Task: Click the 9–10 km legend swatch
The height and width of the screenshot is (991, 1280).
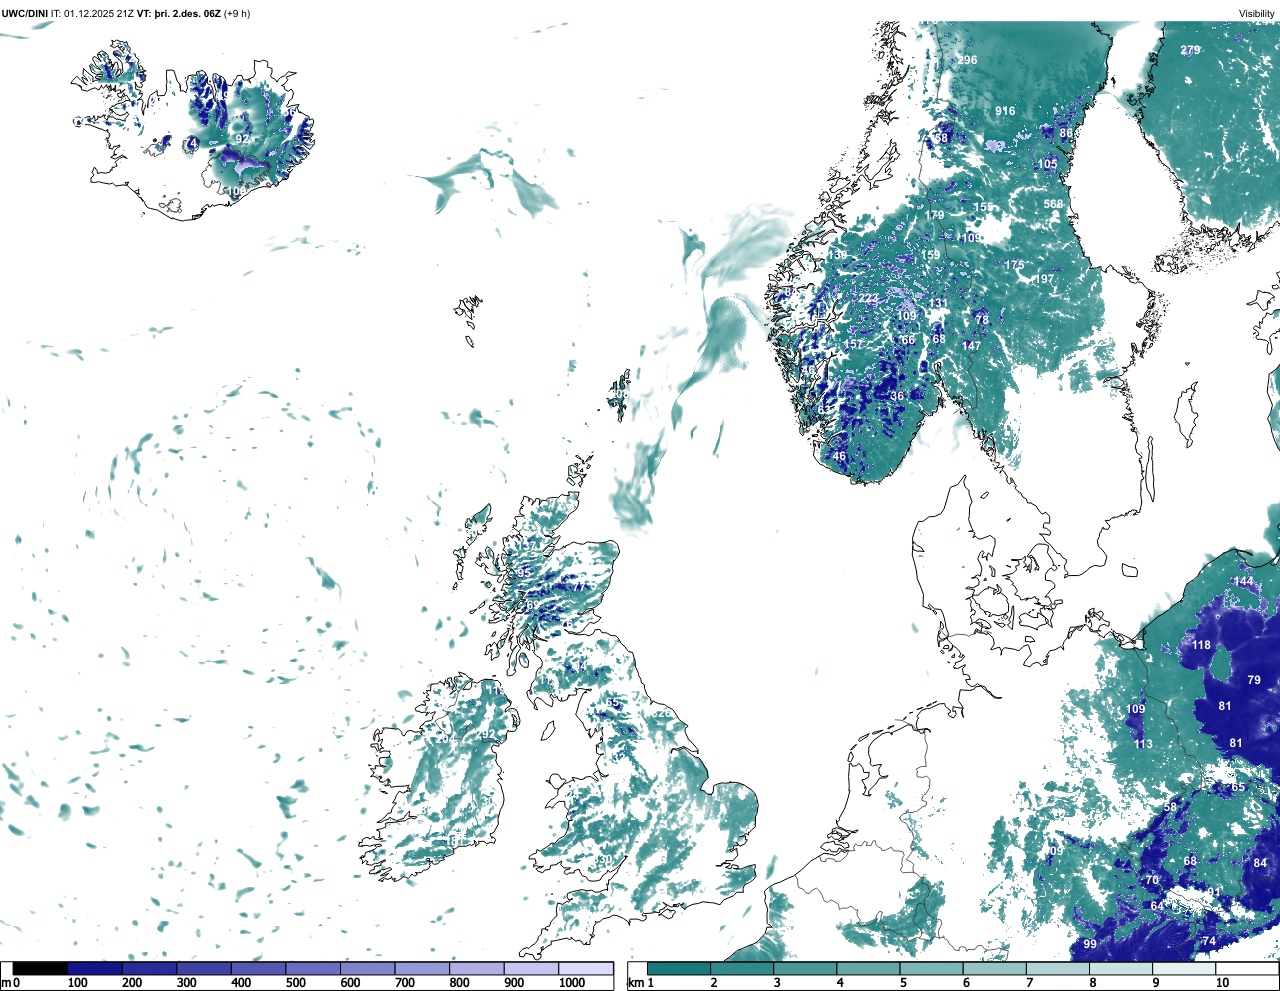Action: (1183, 969)
